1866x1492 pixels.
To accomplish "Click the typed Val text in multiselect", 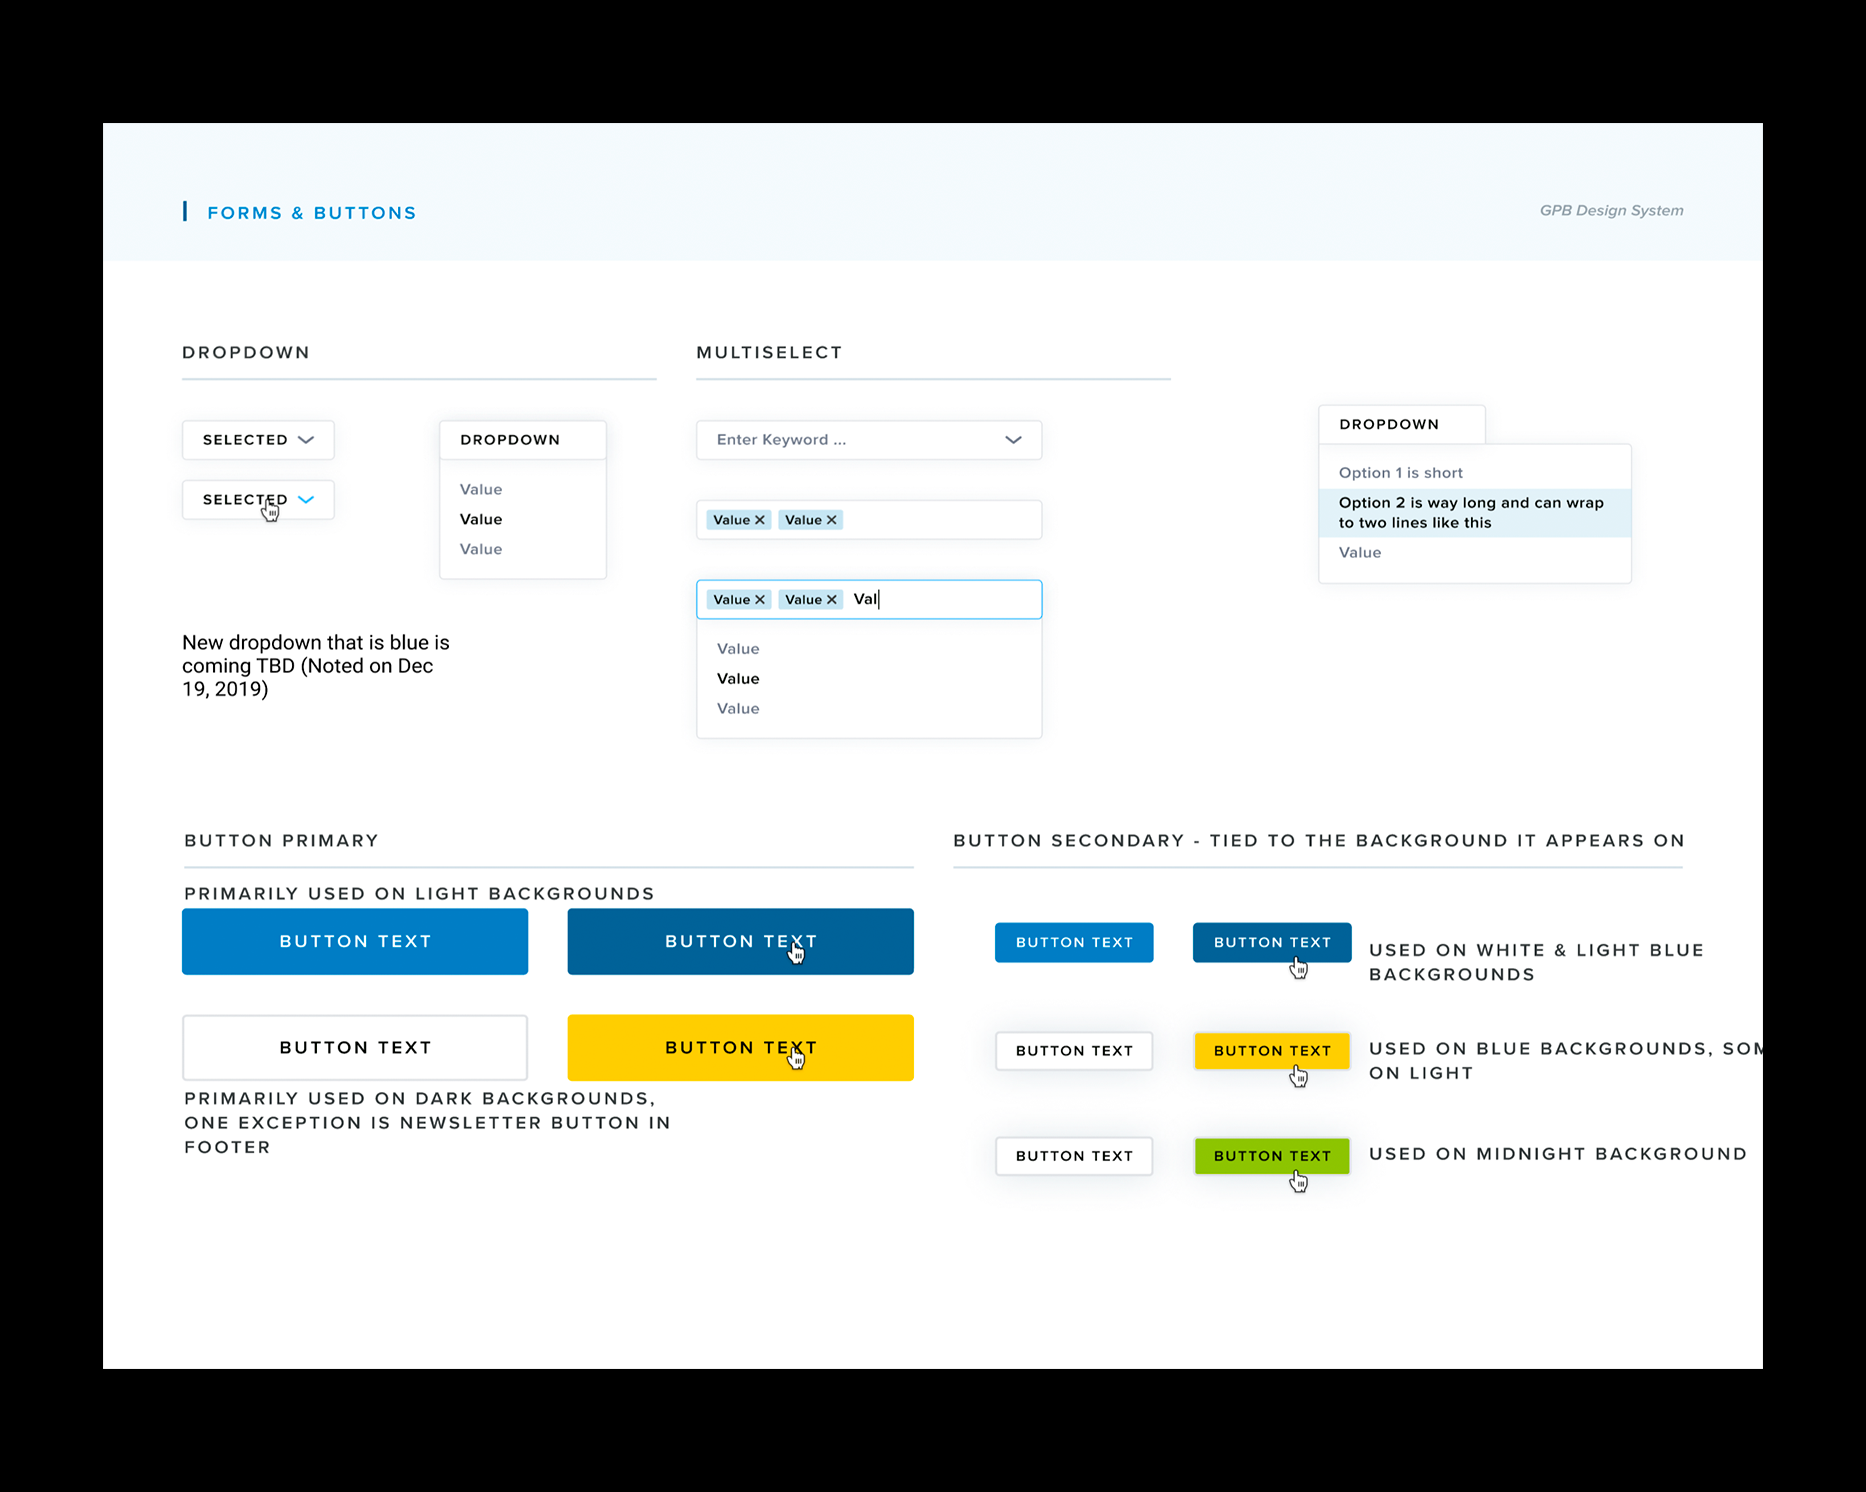I will click(x=865, y=600).
